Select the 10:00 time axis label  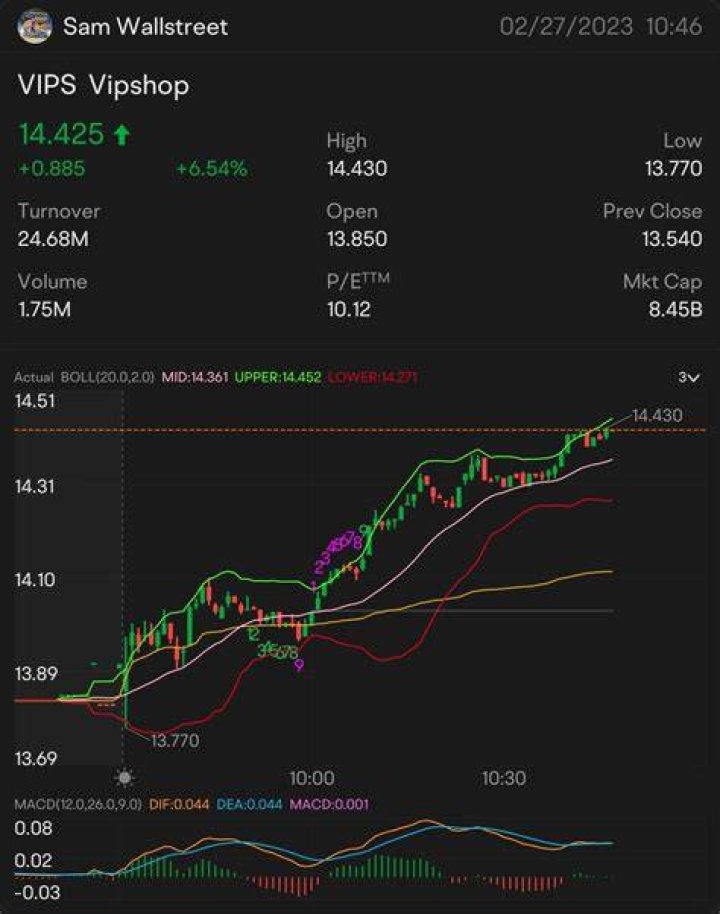point(312,778)
